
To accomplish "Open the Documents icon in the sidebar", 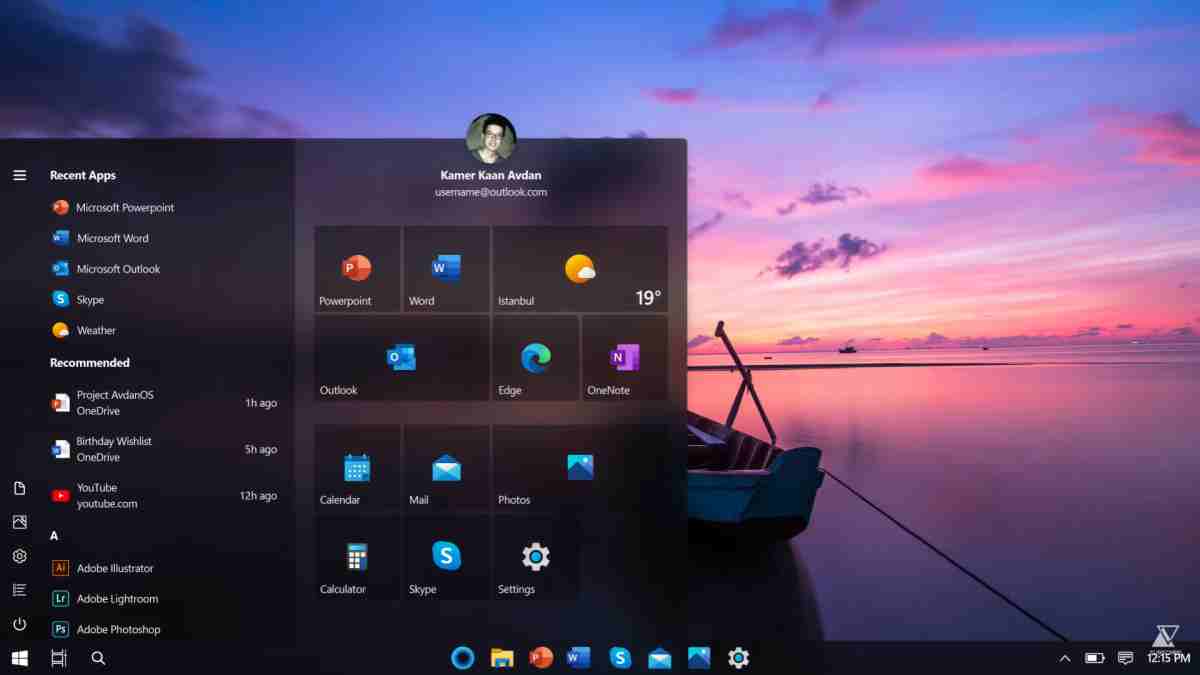I will pyautogui.click(x=19, y=487).
